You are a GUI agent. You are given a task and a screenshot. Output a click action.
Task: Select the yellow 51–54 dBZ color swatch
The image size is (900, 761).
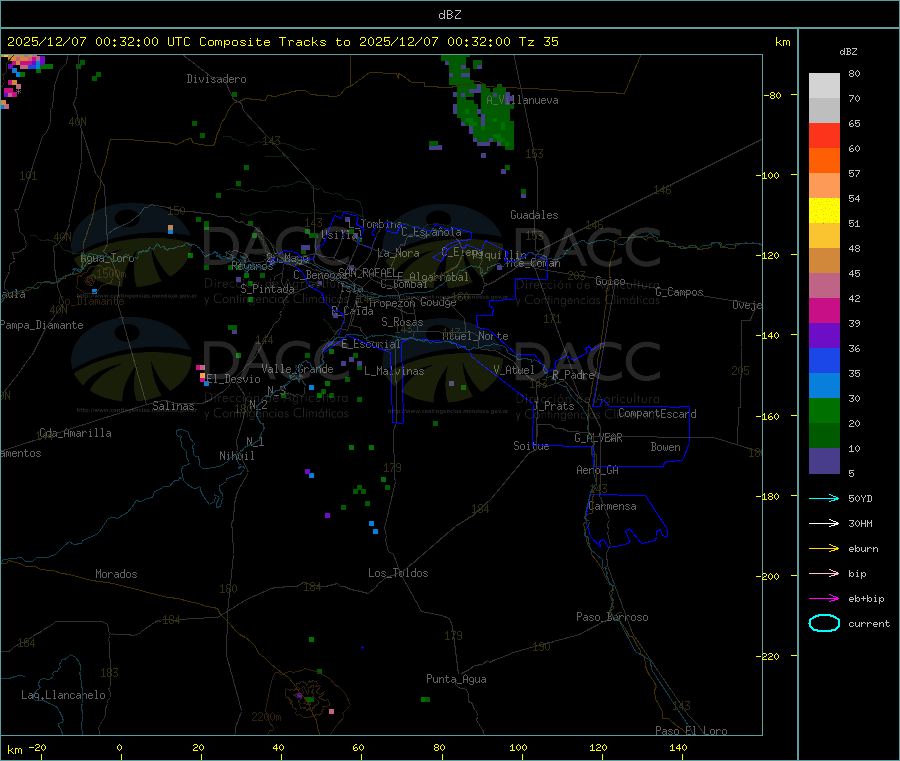[x=824, y=211]
